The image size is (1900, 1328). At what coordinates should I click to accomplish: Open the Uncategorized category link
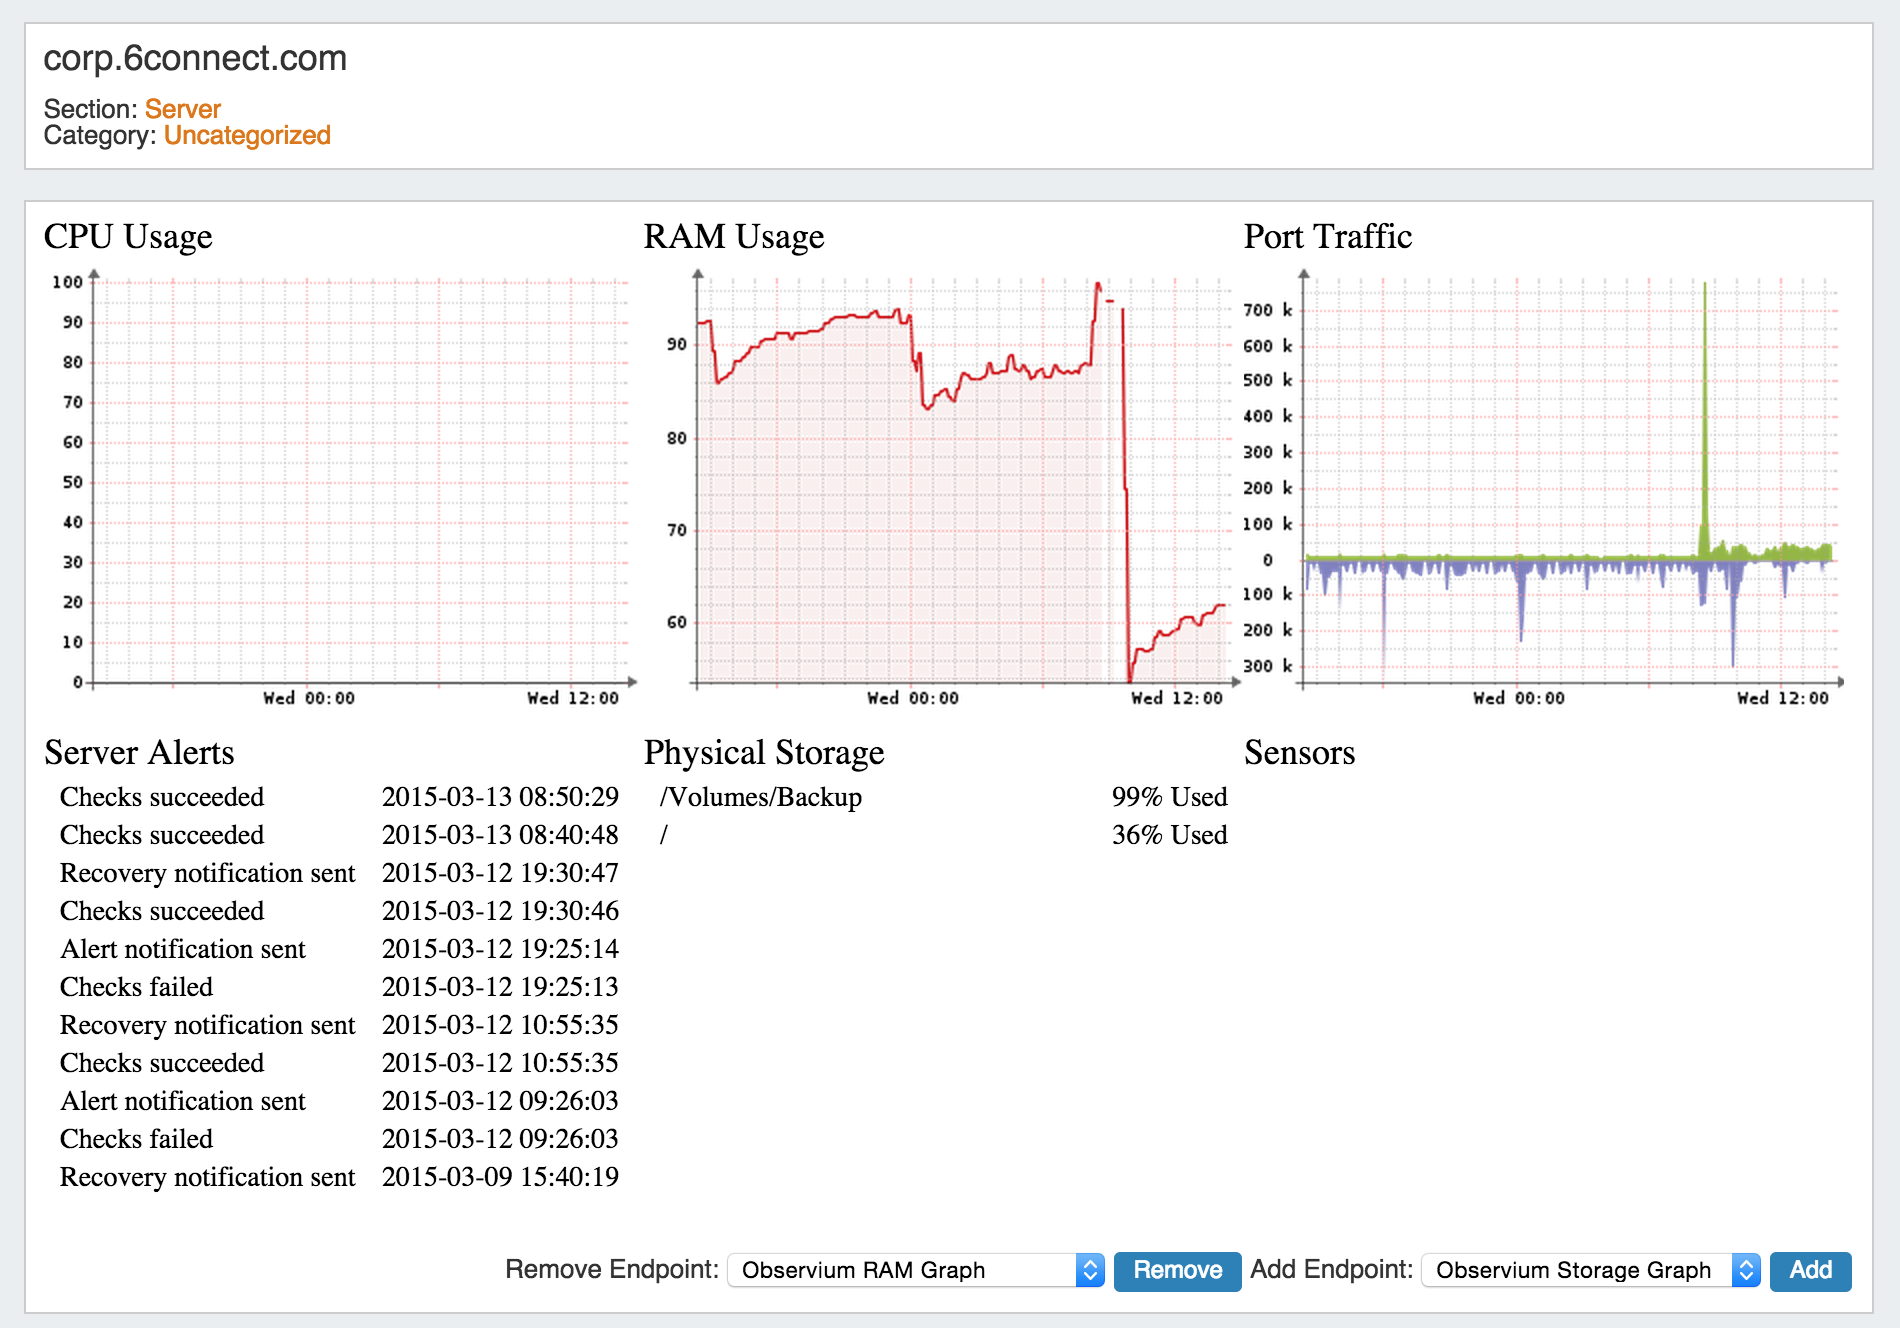click(247, 136)
